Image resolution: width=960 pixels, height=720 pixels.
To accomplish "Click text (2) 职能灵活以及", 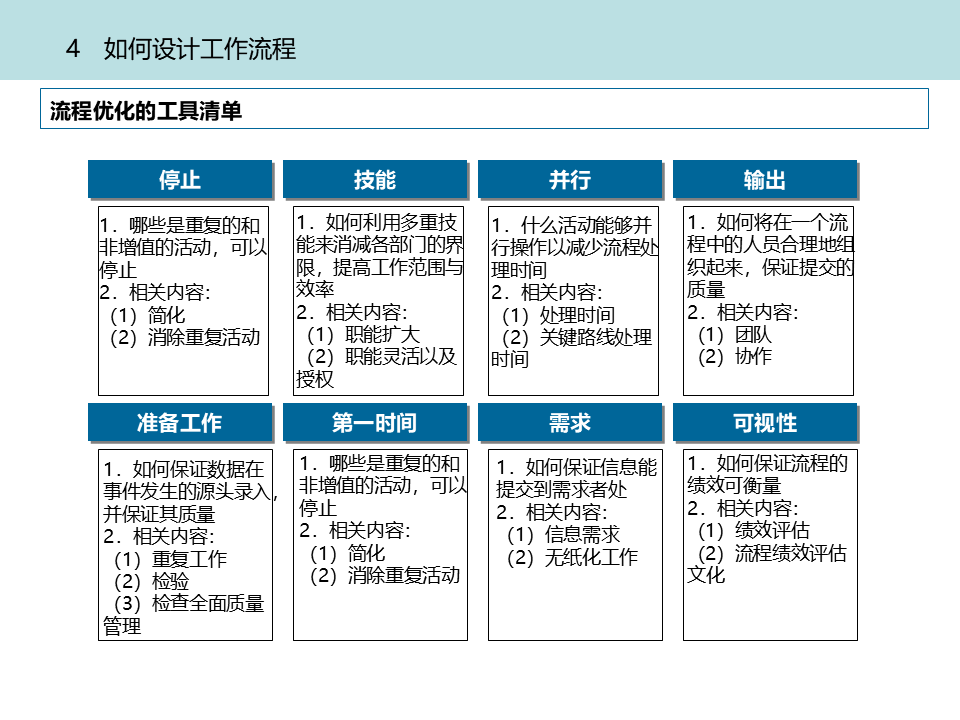I will pyautogui.click(x=382, y=356).
